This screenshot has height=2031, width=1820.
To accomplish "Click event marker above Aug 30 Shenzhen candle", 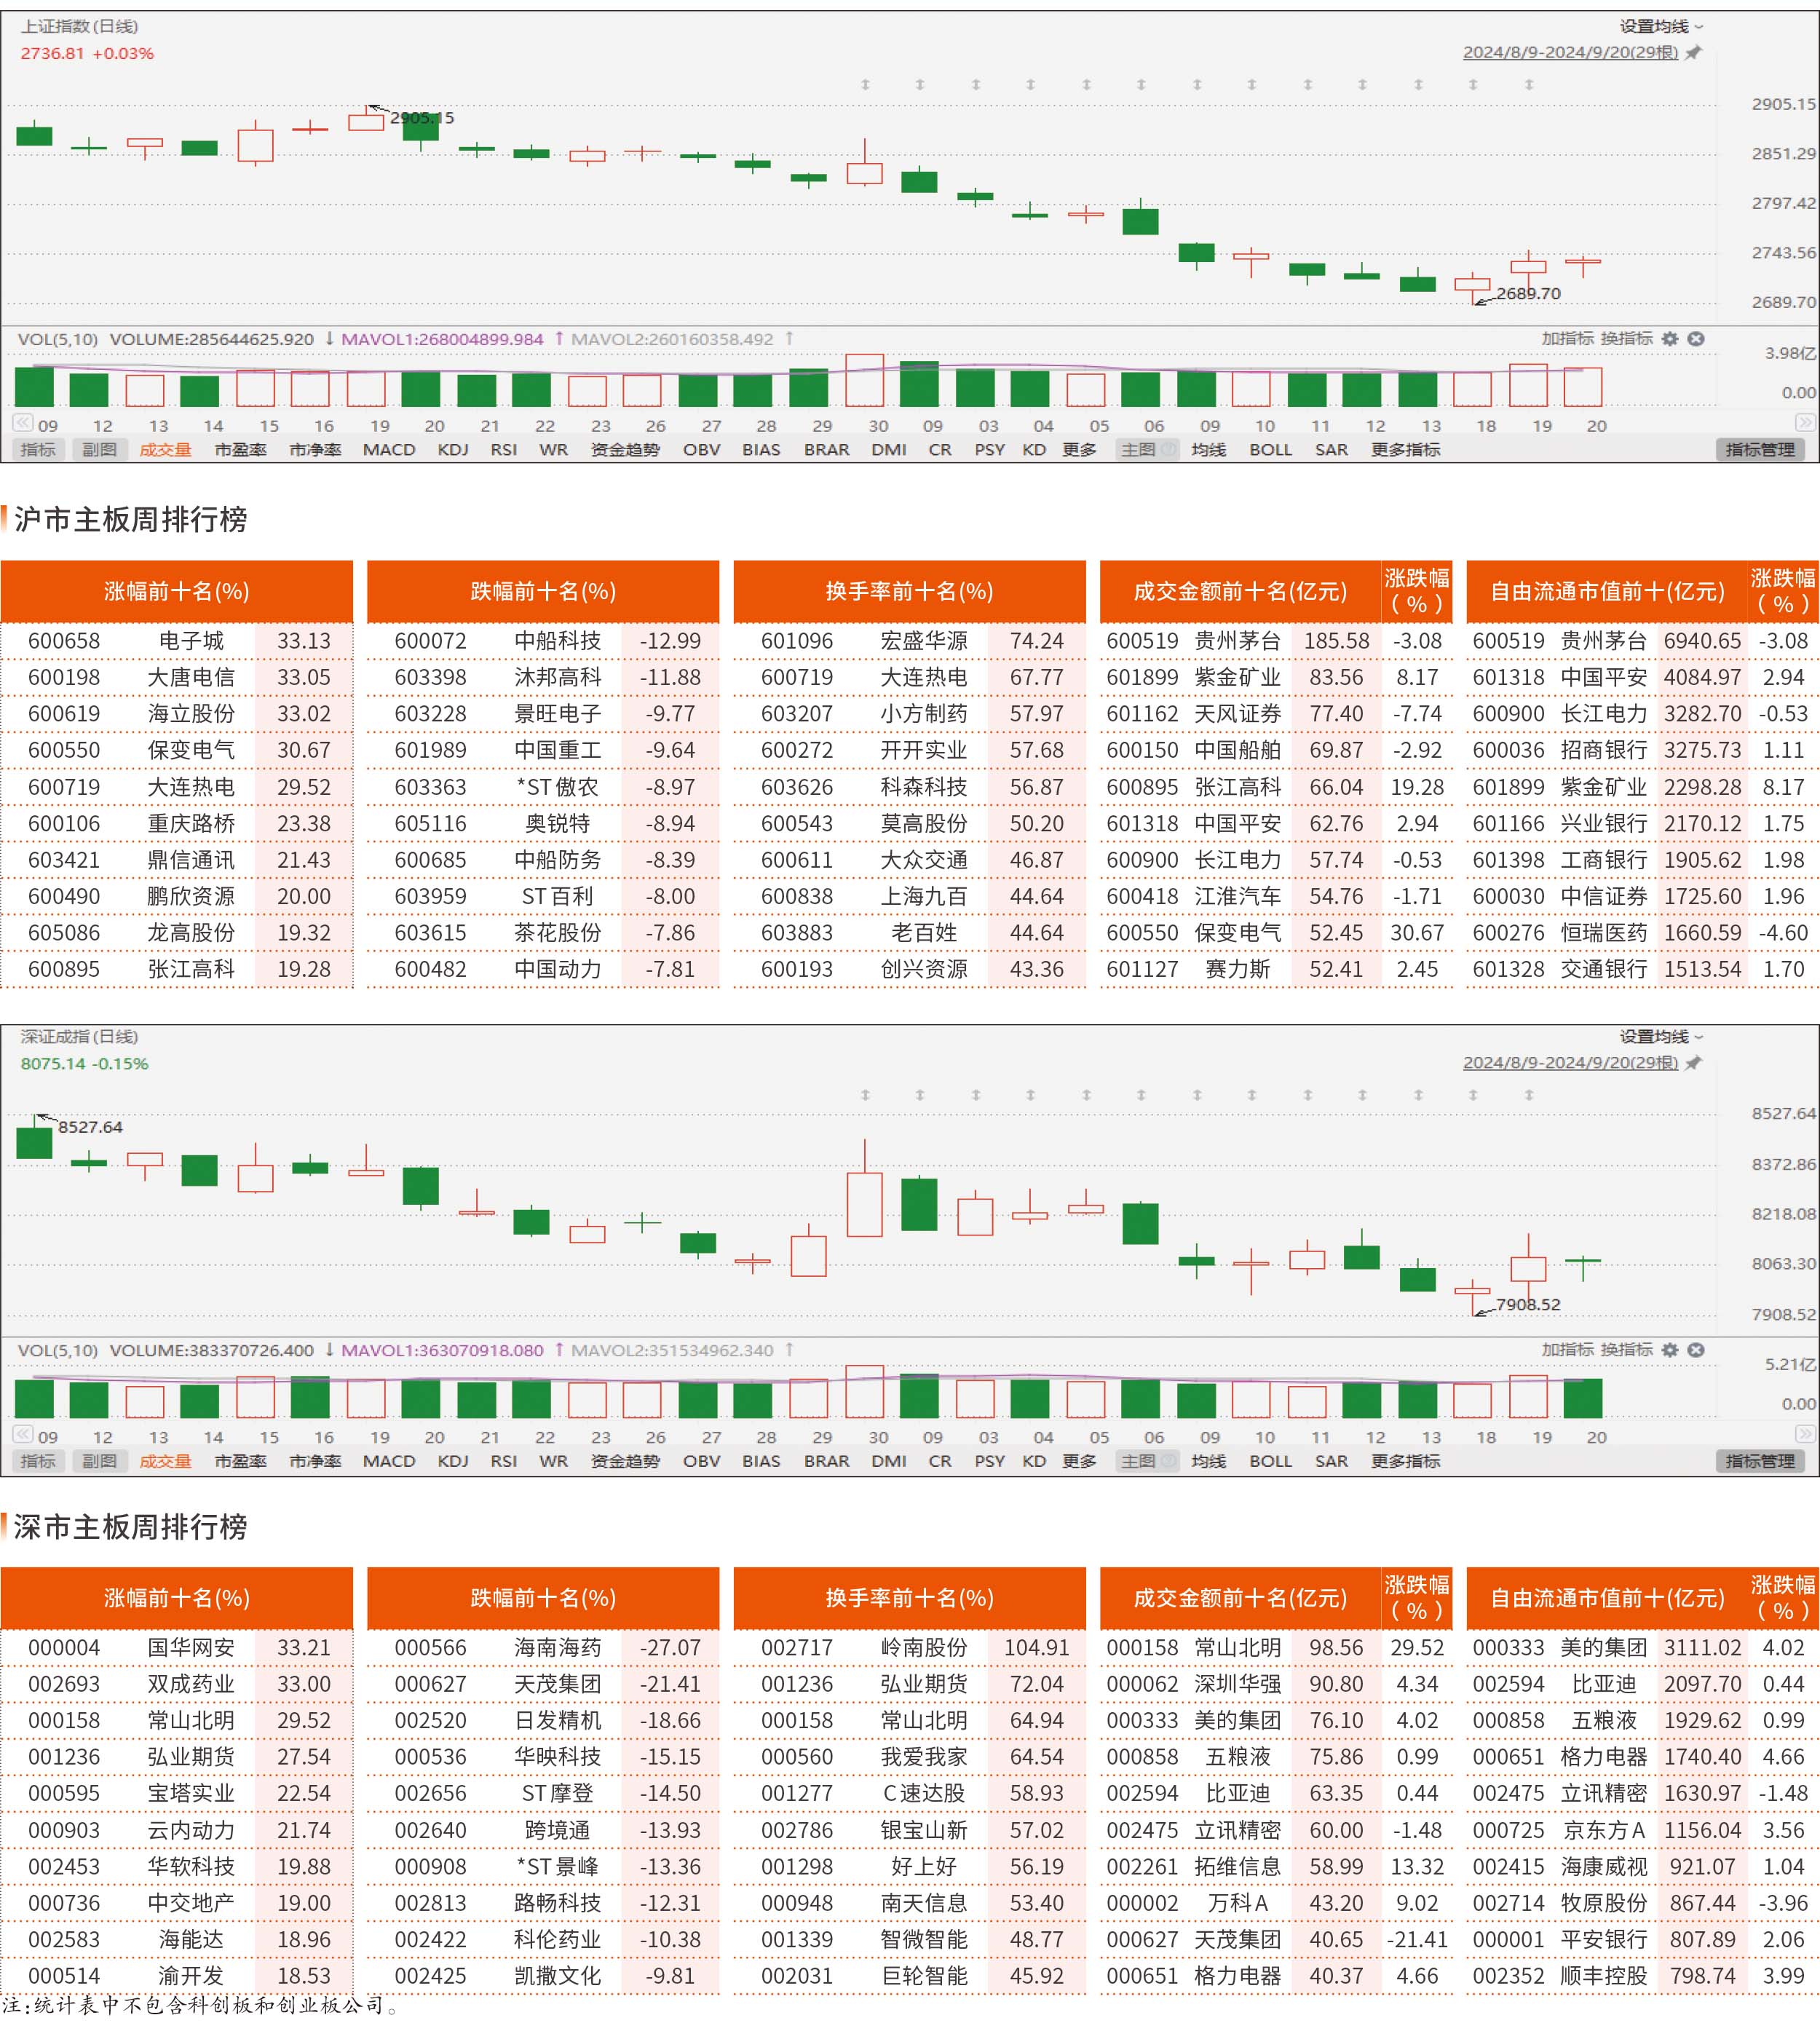I will pos(865,1095).
